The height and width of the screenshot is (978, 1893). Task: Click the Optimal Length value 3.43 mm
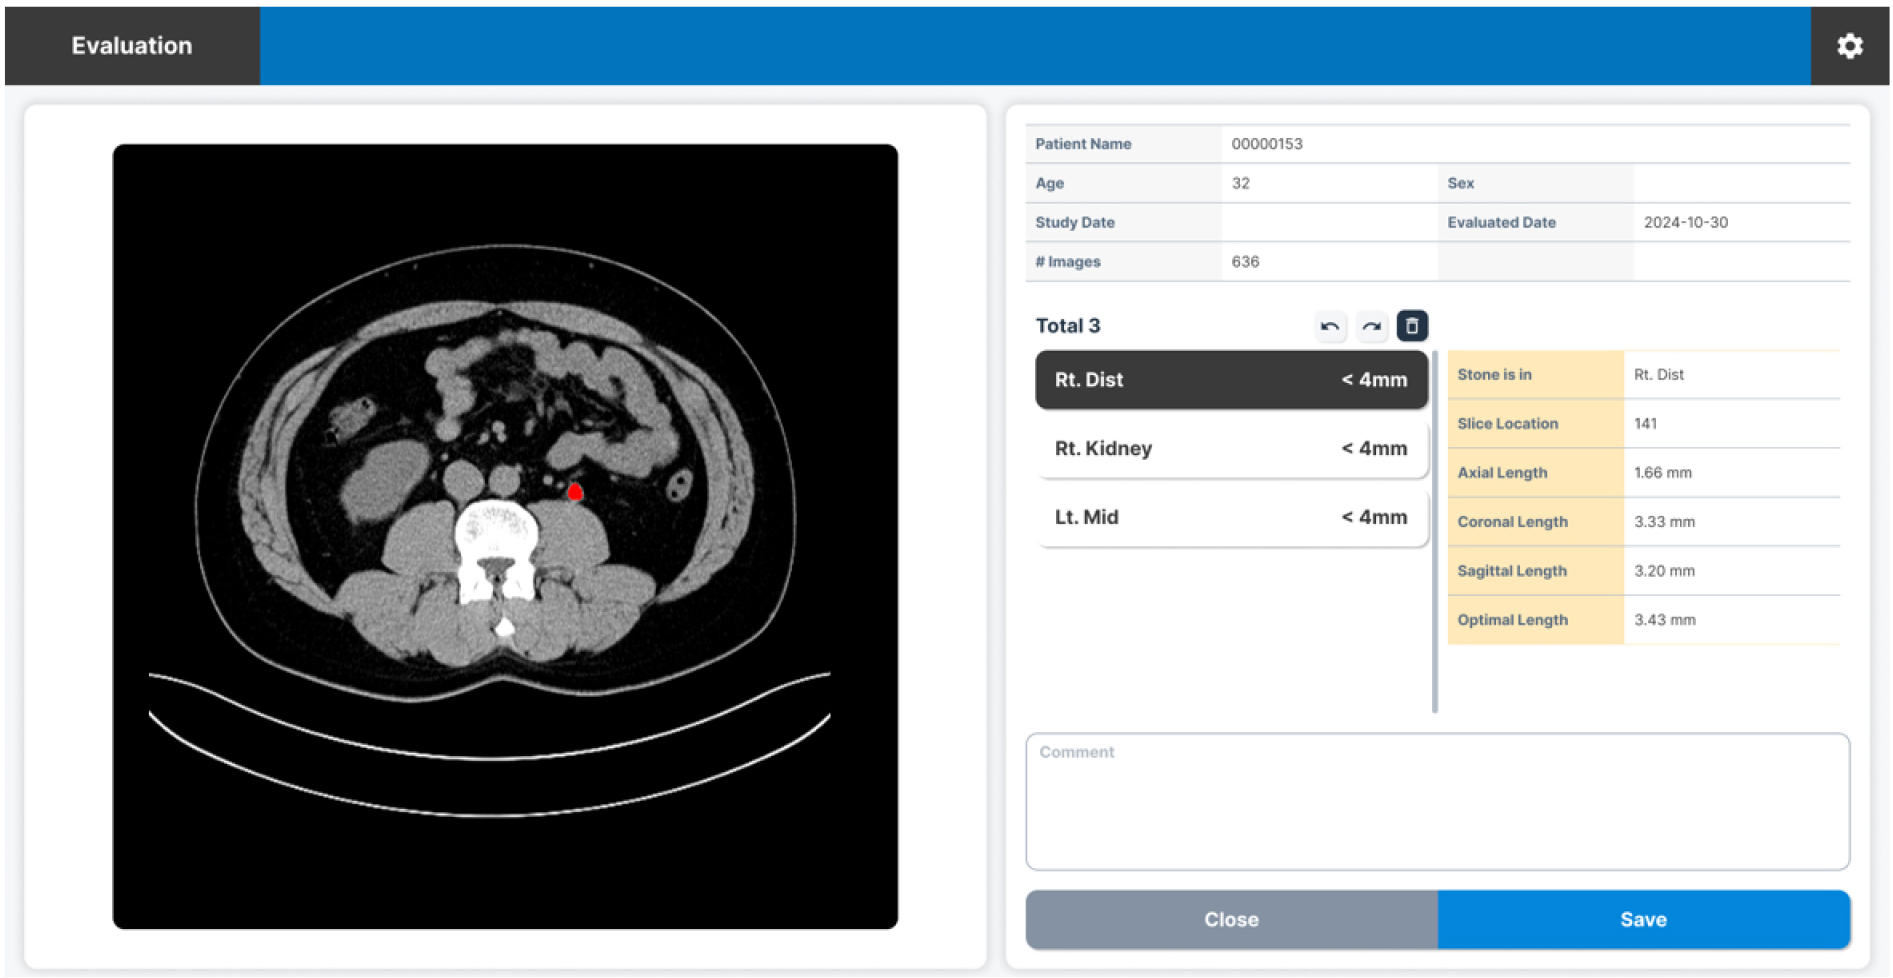pos(1664,620)
